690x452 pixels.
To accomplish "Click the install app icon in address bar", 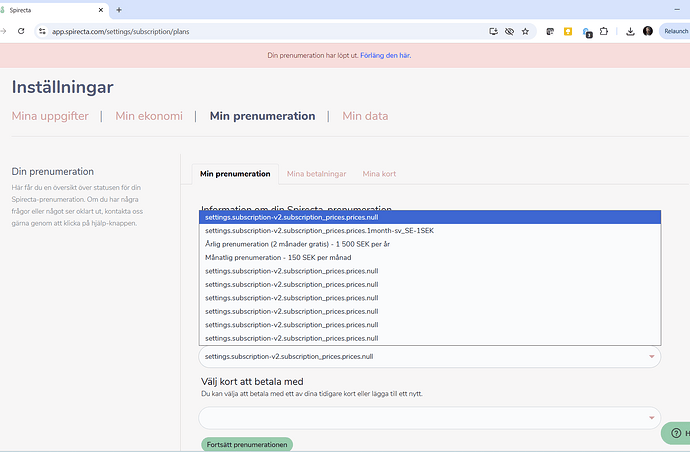I will point(493,31).
